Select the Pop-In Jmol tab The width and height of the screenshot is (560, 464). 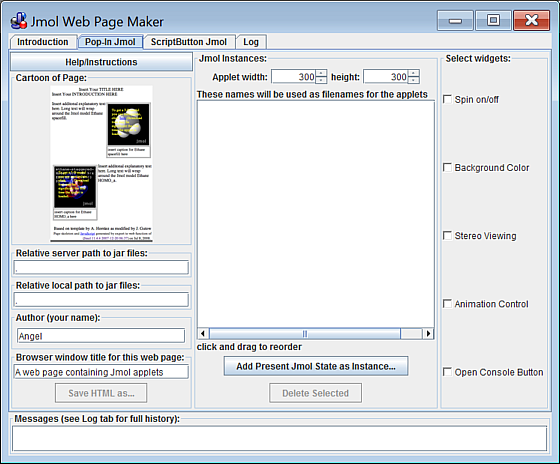pyautogui.click(x=110, y=42)
